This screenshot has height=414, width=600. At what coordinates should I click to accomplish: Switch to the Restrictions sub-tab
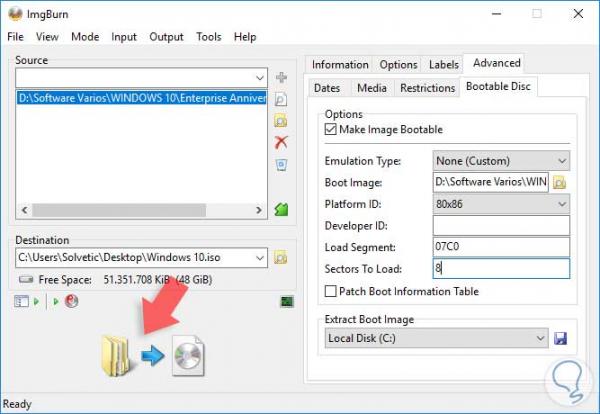tap(427, 88)
